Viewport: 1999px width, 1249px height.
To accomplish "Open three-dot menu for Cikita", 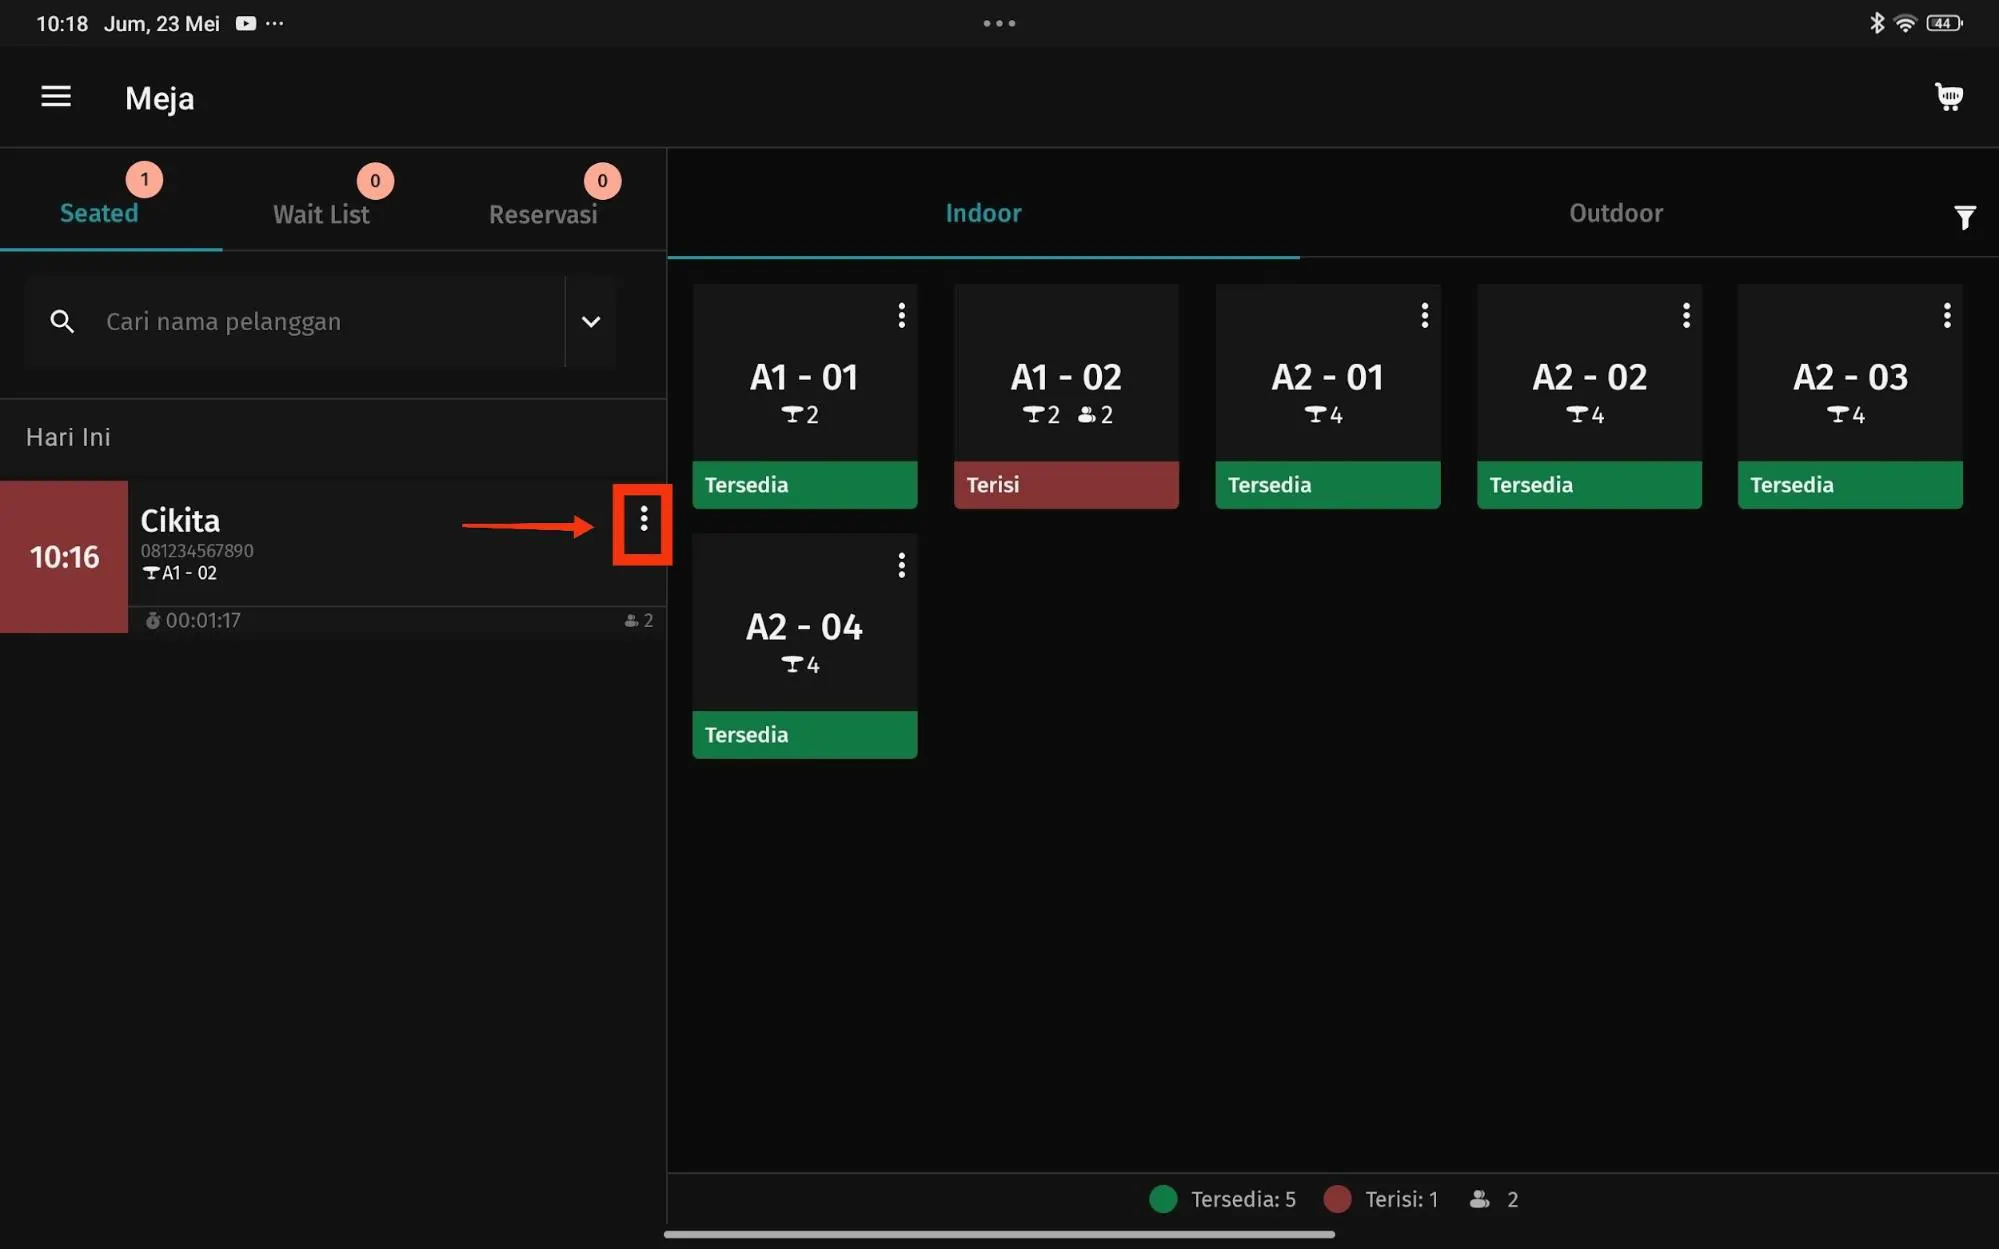I will tap(643, 518).
